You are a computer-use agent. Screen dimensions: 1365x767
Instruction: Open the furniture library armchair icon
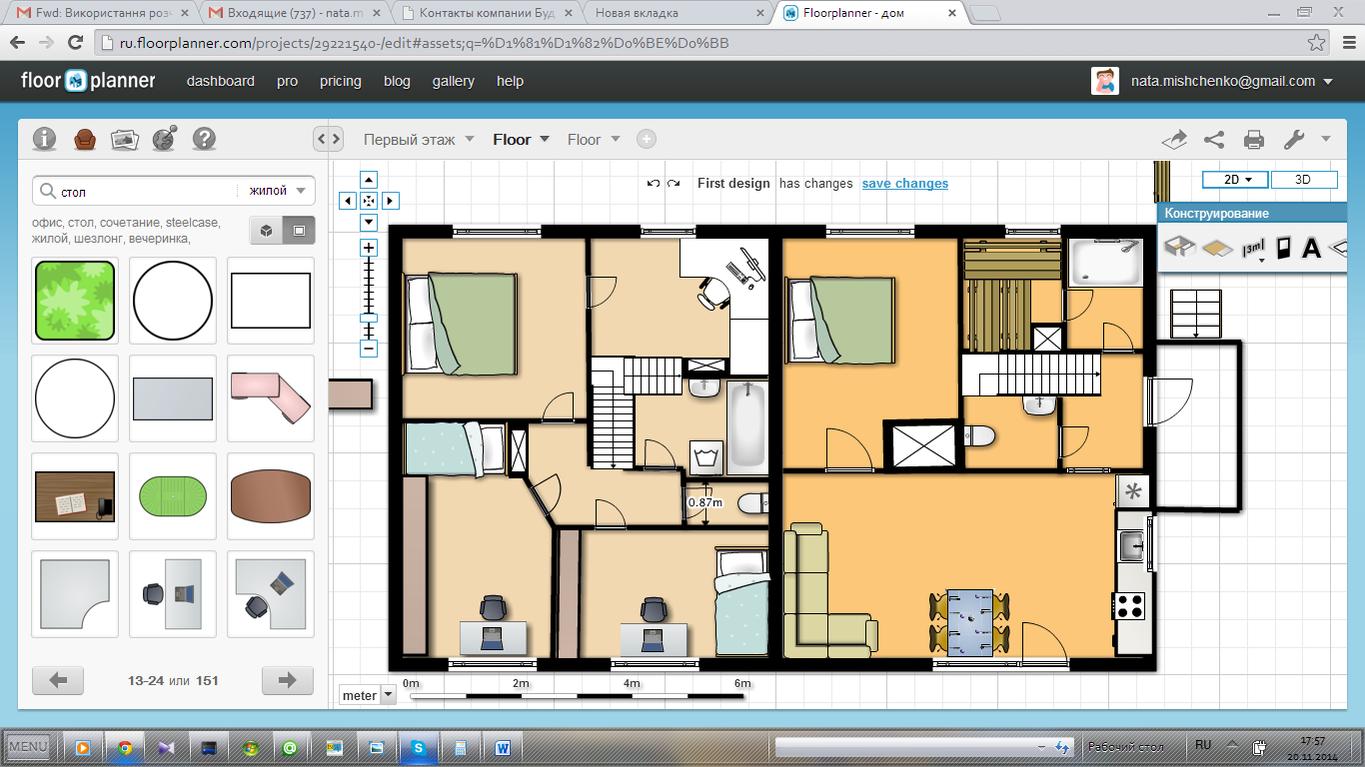point(84,139)
